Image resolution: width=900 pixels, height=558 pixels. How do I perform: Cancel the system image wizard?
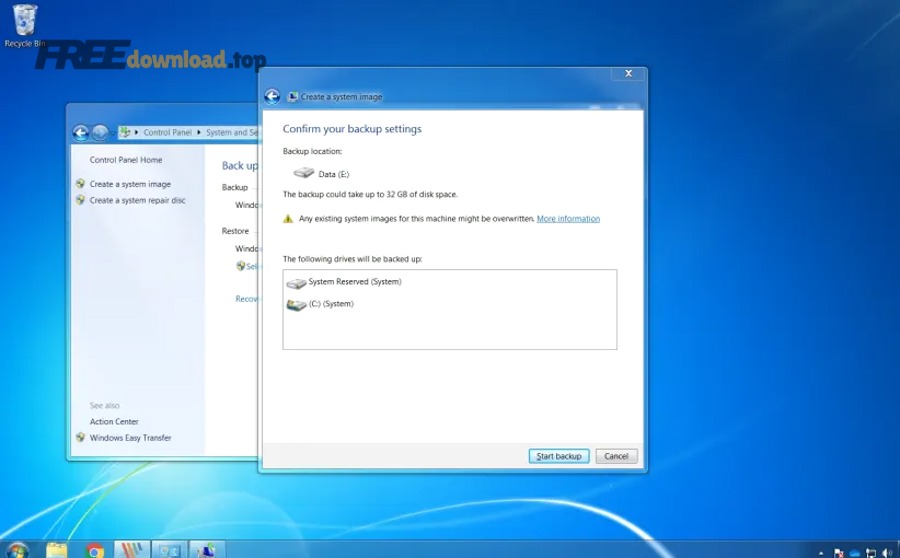[x=616, y=456]
